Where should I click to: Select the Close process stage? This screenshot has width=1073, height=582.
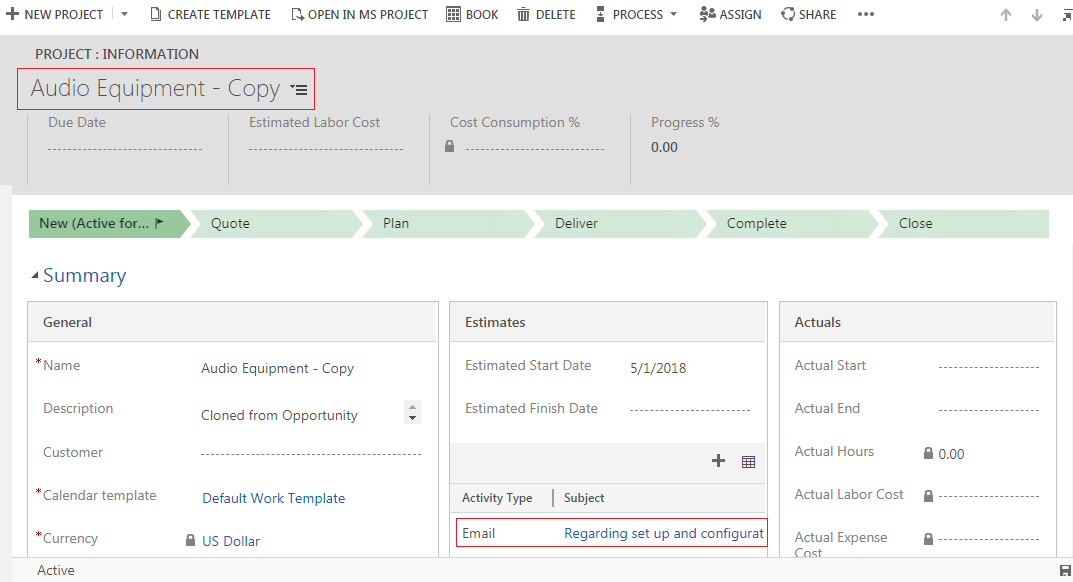pos(964,223)
